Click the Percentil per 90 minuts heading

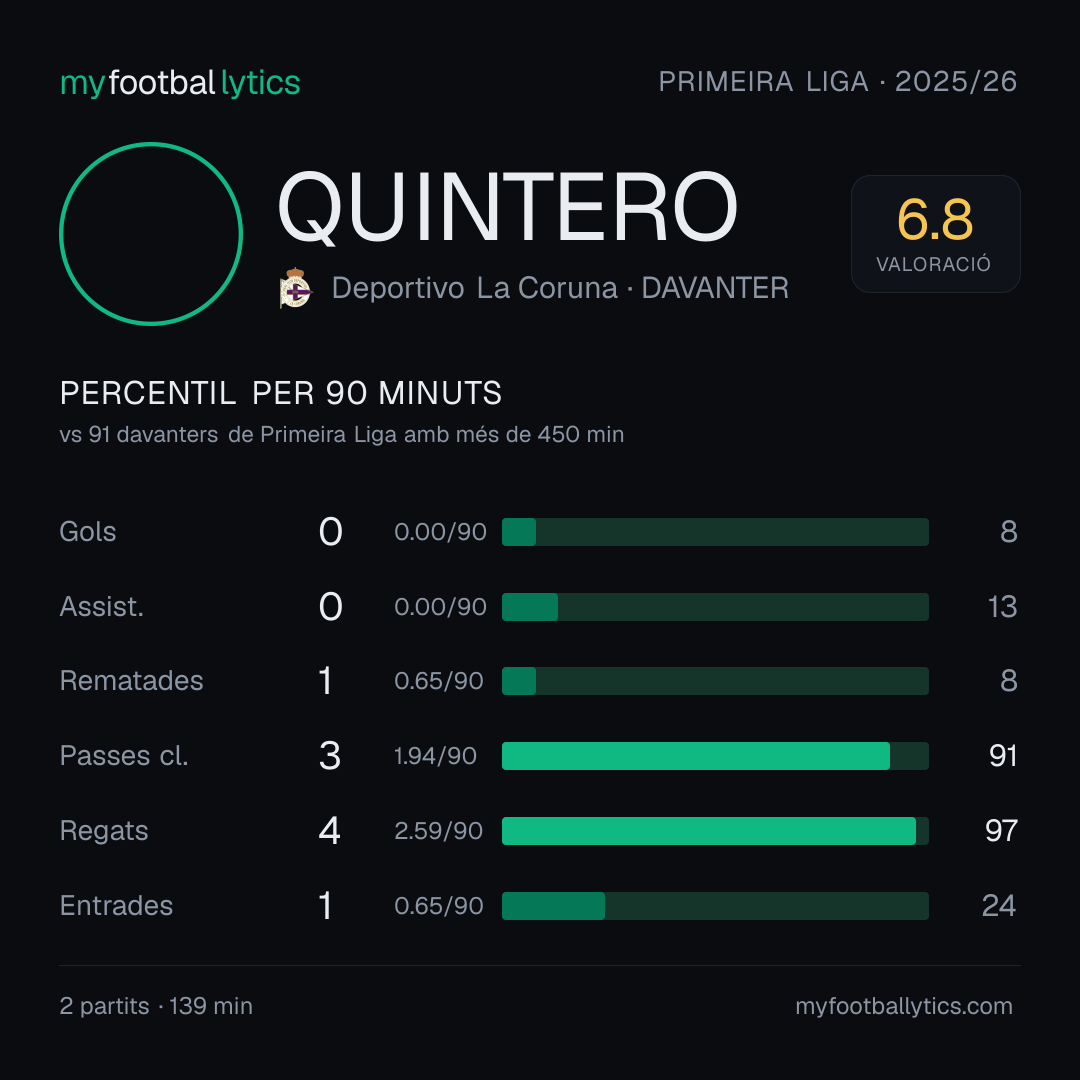click(x=281, y=393)
